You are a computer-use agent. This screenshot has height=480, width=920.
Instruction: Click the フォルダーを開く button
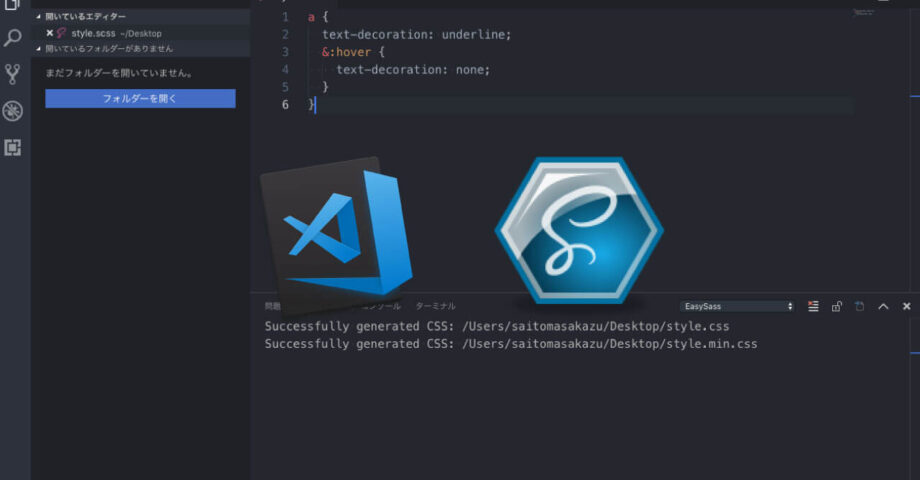[x=140, y=98]
